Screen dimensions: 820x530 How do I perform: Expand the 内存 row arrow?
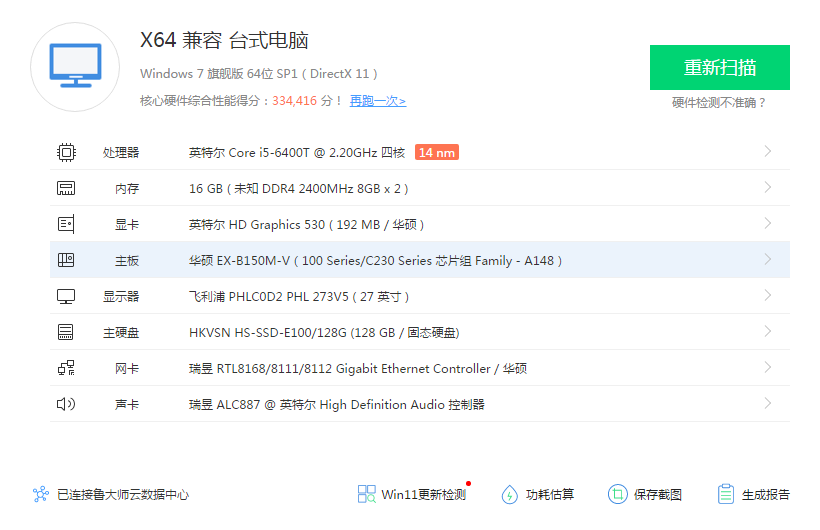(x=768, y=188)
